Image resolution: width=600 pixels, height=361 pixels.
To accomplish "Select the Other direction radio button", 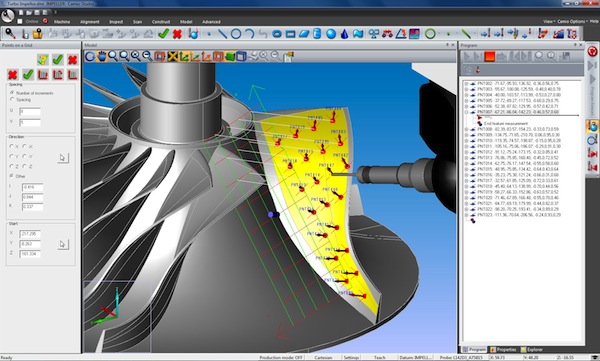I will pyautogui.click(x=11, y=175).
